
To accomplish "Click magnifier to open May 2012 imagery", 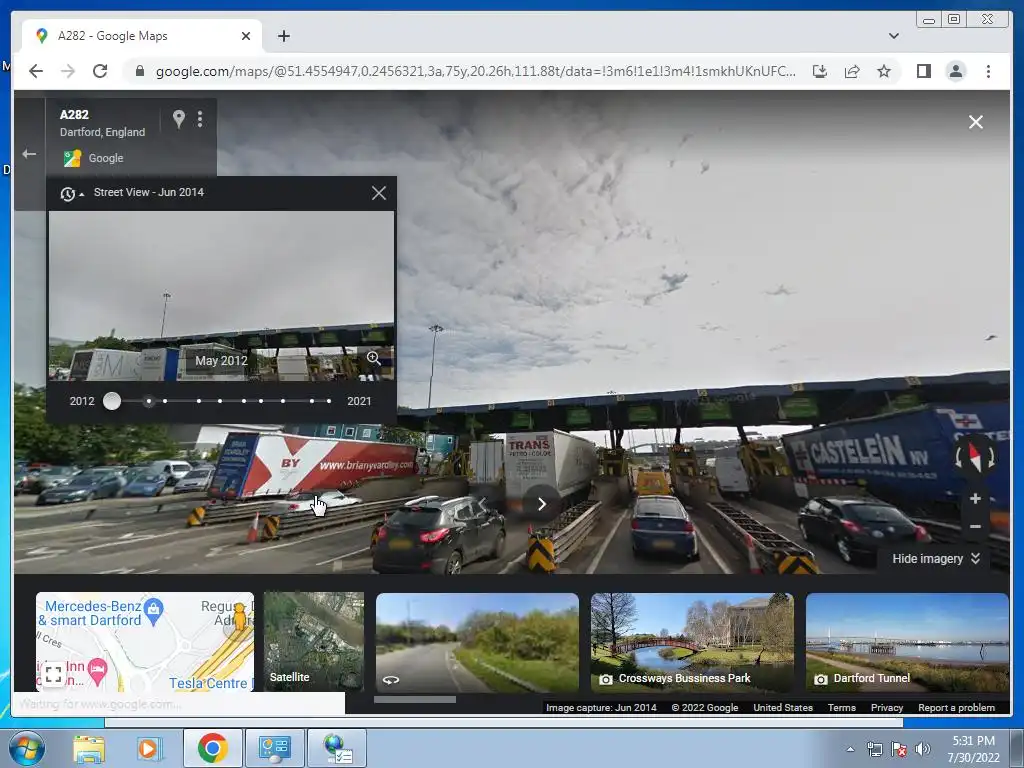I will pos(373,359).
